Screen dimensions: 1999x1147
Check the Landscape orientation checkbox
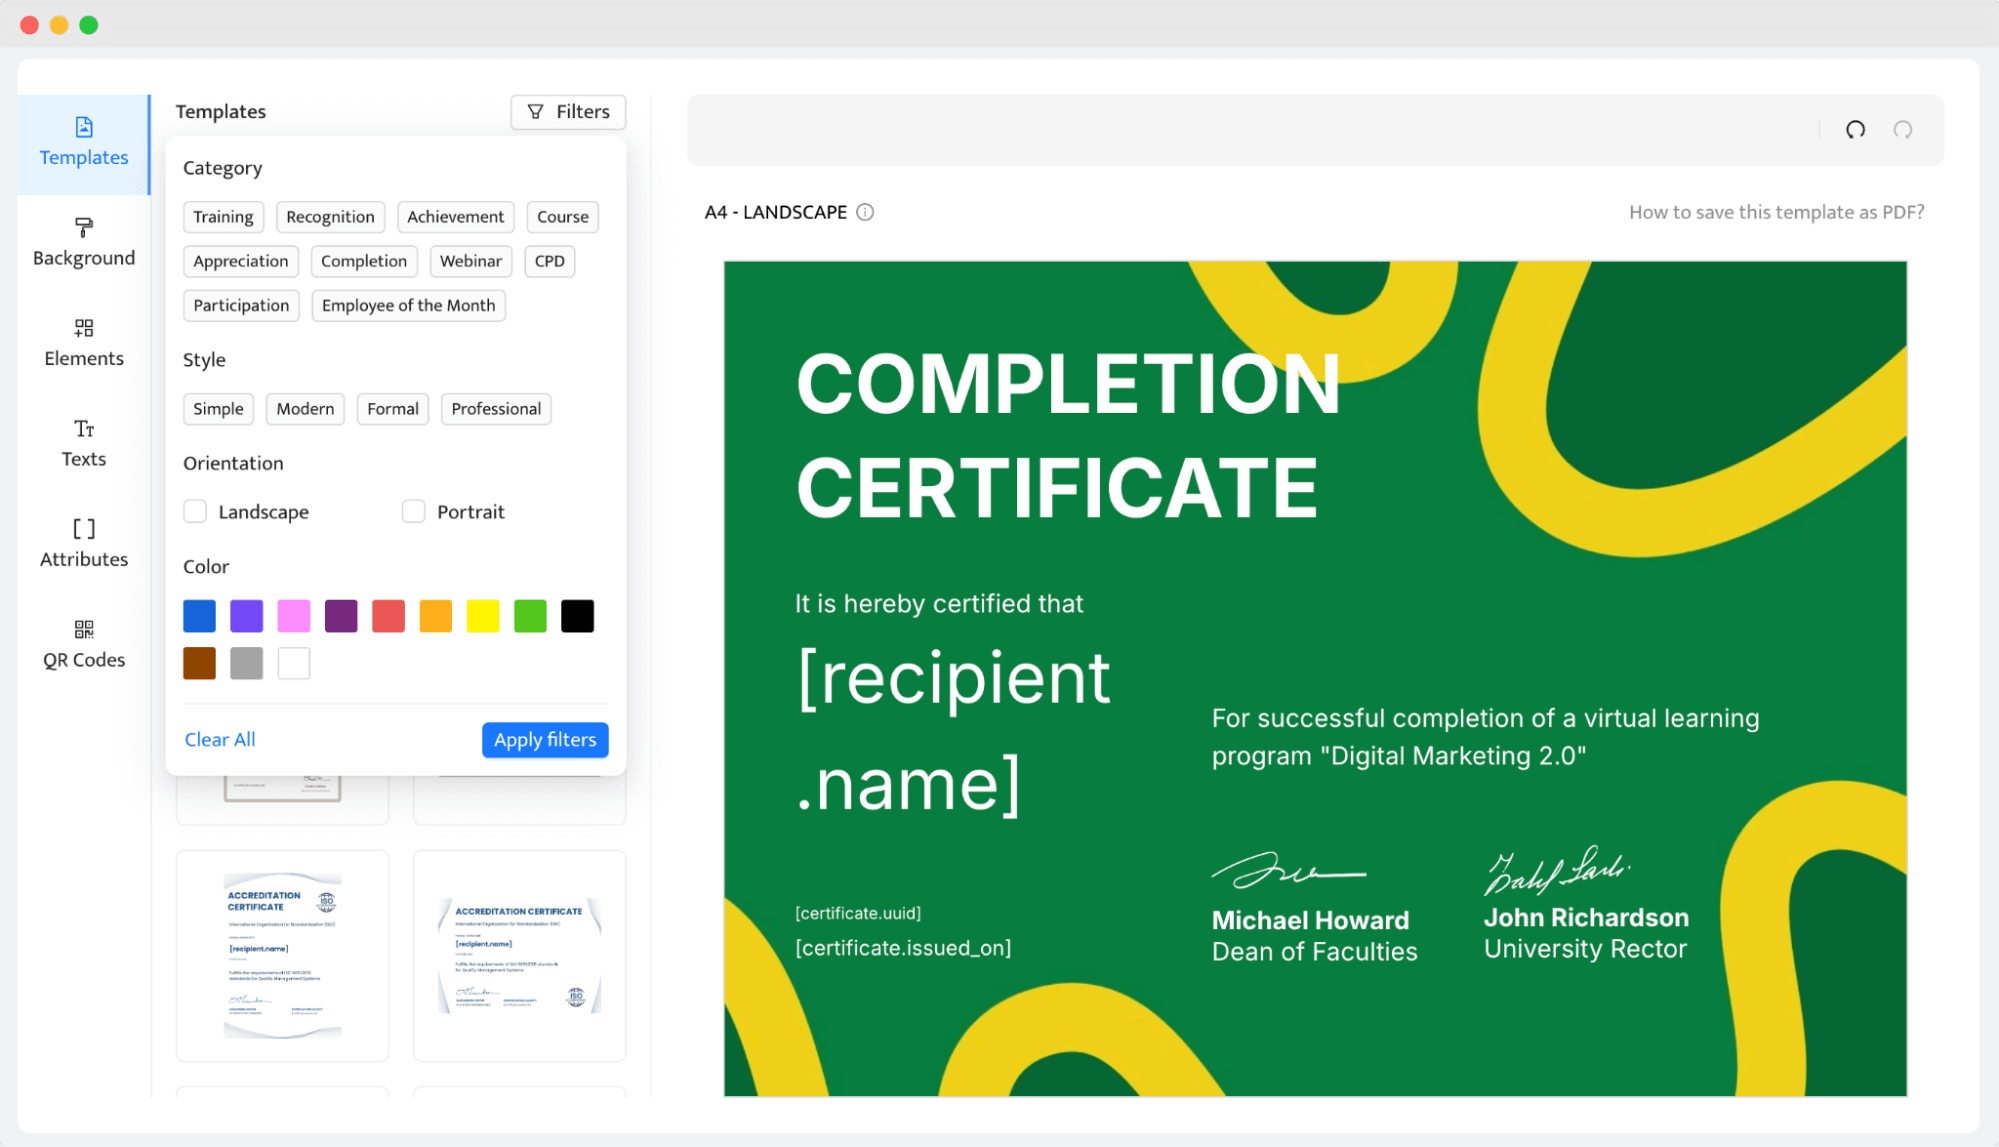(195, 512)
